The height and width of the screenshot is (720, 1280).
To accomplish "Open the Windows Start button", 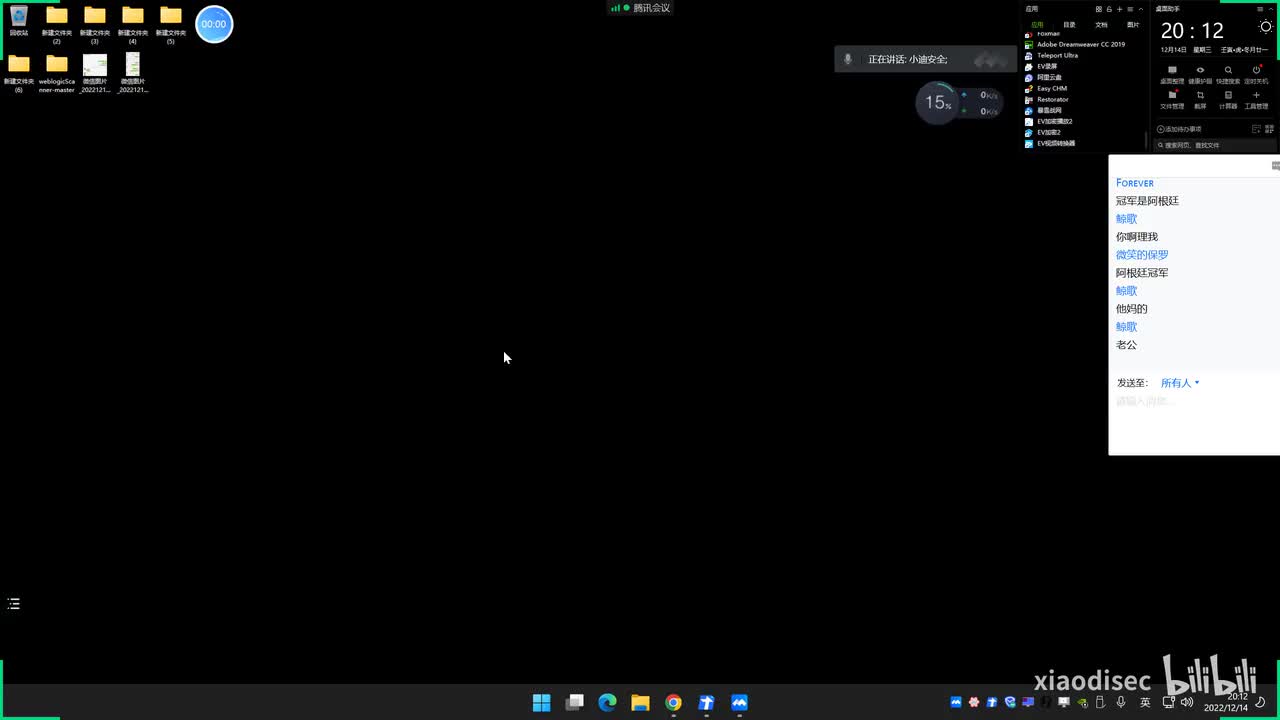I will [x=541, y=703].
